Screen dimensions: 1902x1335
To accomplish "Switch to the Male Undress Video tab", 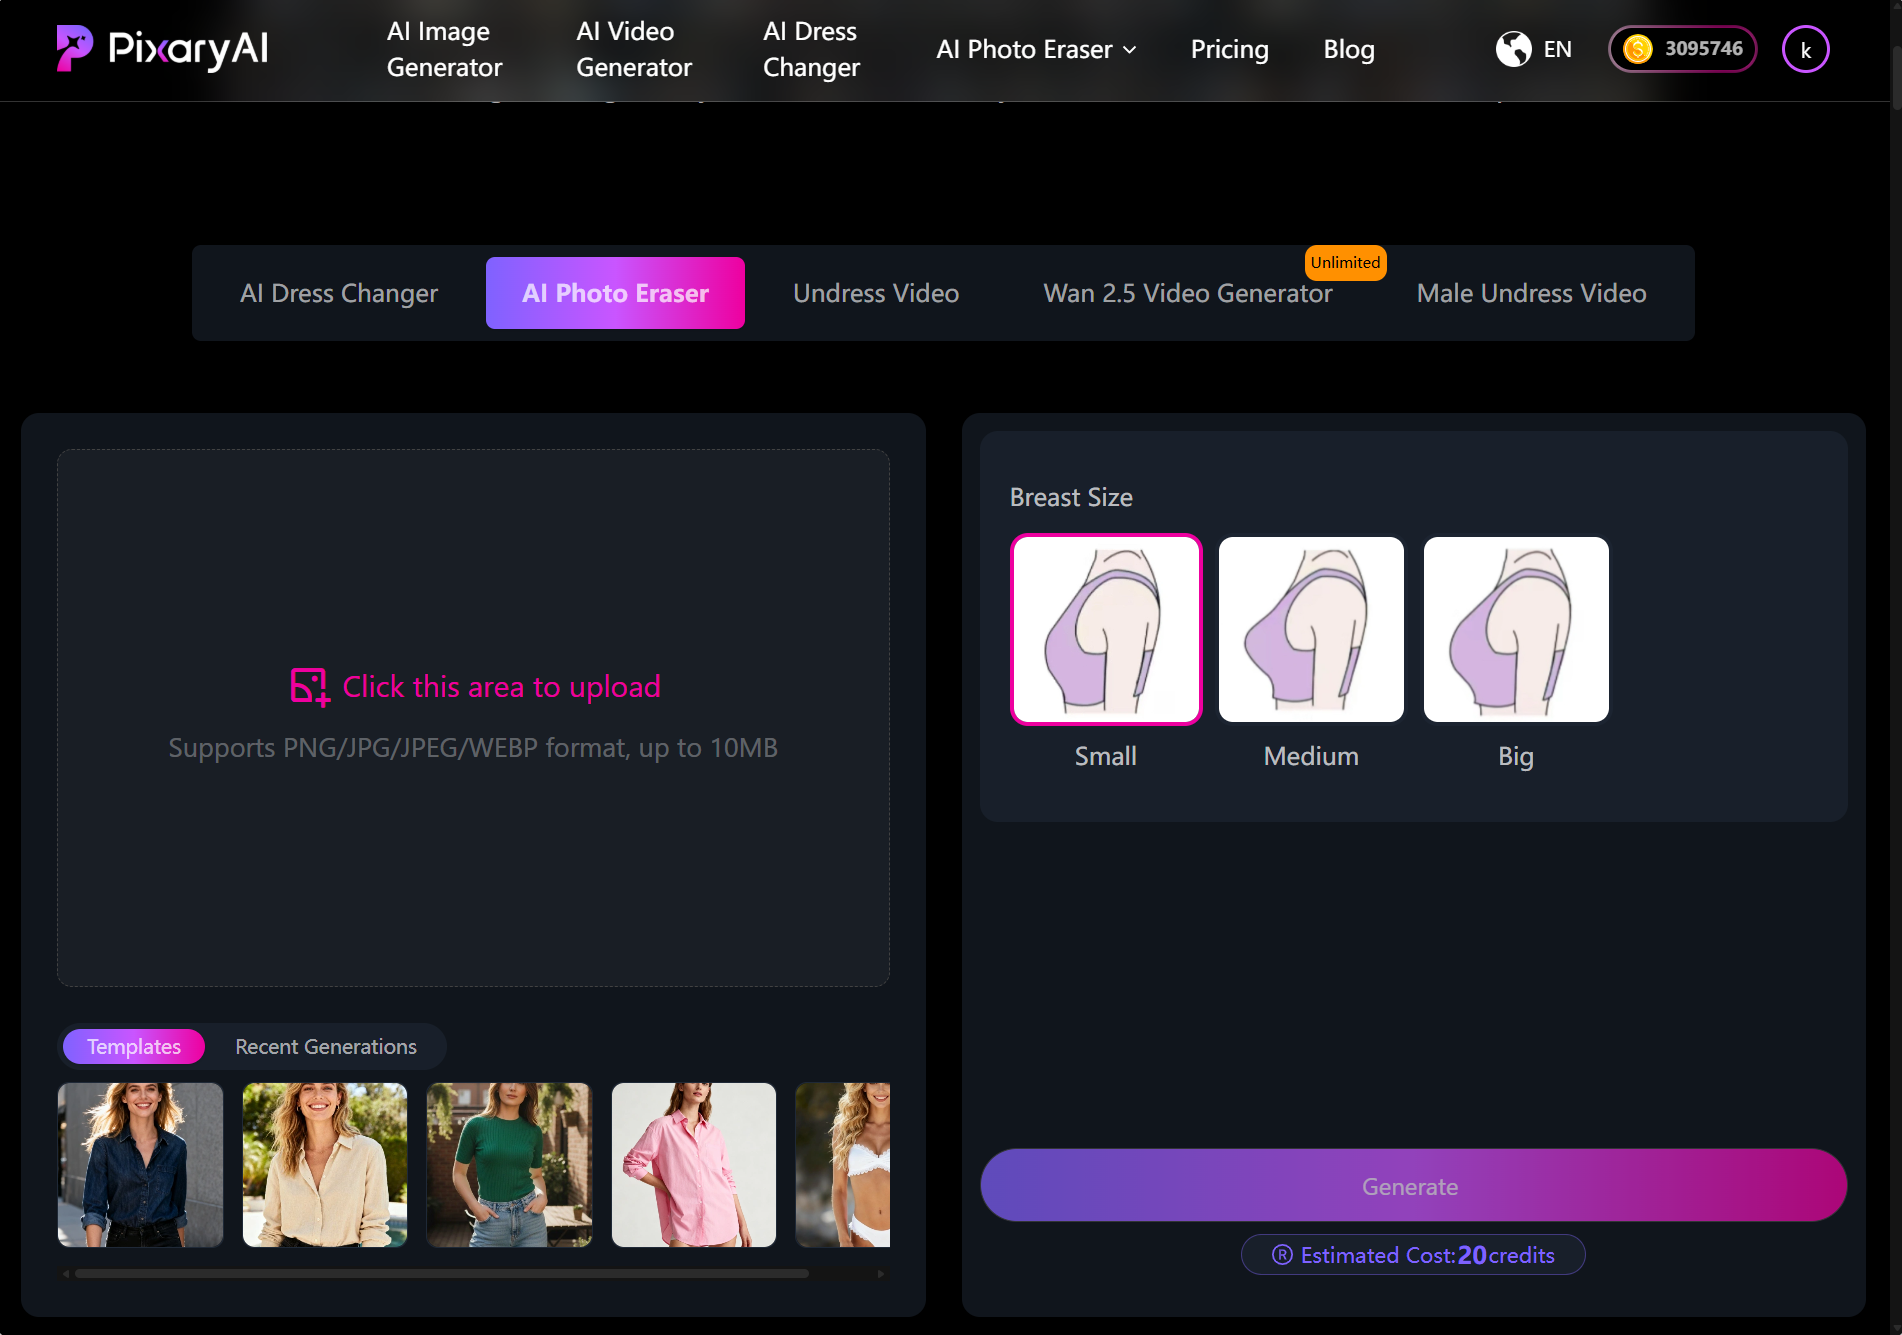I will tap(1531, 293).
